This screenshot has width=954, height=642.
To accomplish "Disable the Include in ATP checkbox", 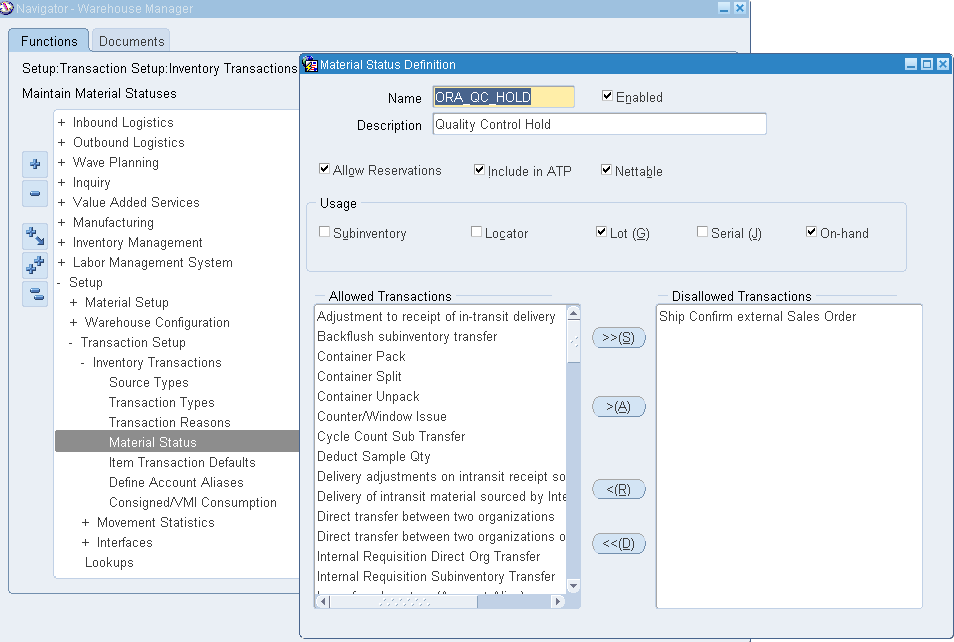I will 479,170.
